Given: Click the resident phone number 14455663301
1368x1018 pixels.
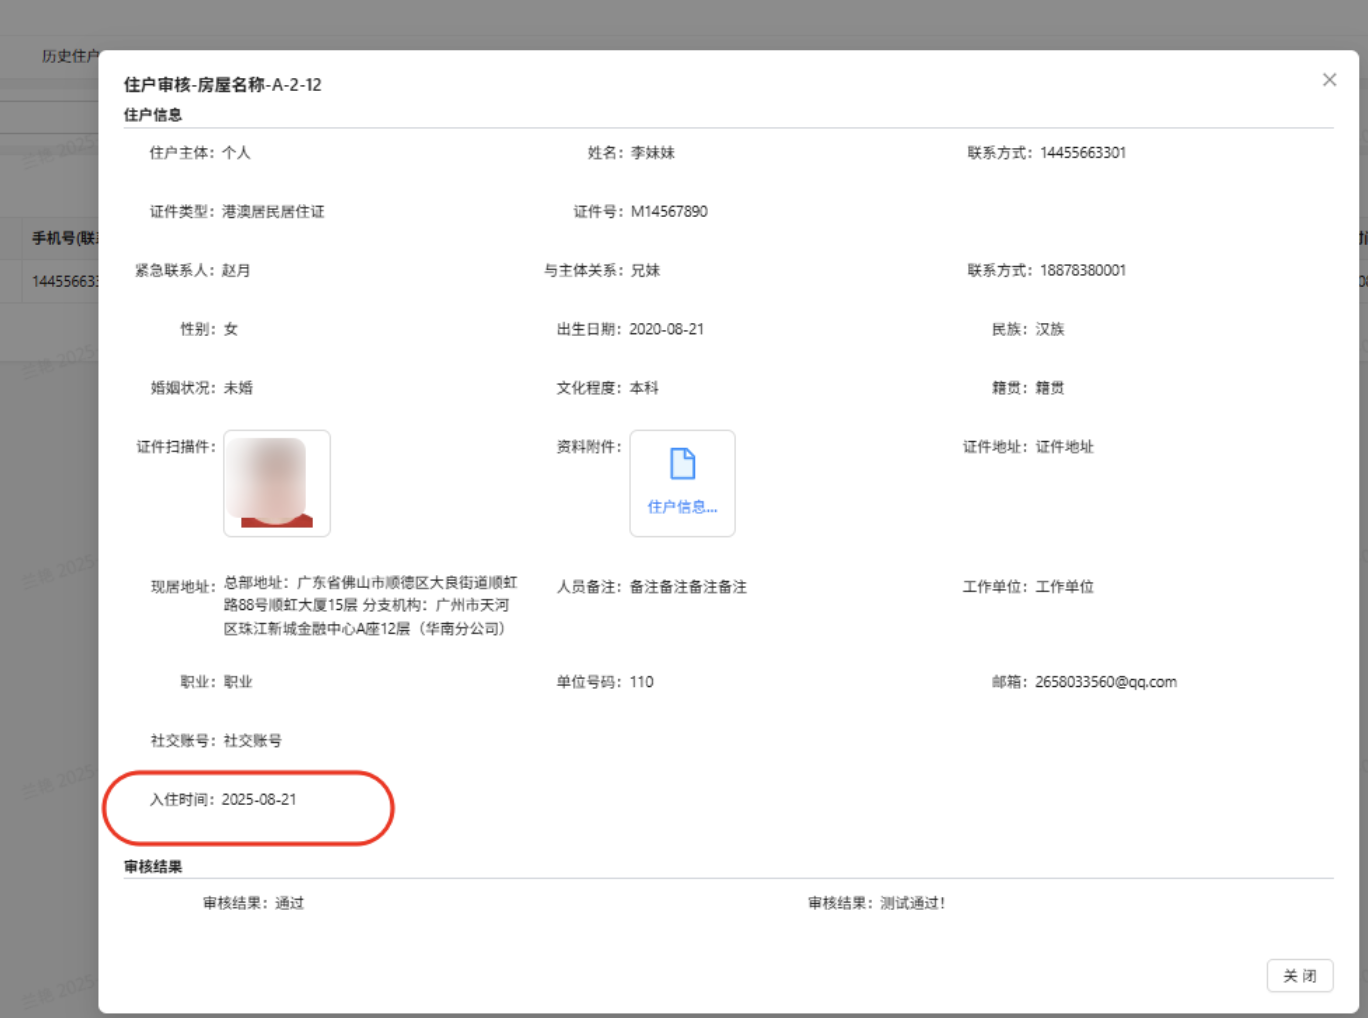Looking at the screenshot, I should (x=1082, y=153).
